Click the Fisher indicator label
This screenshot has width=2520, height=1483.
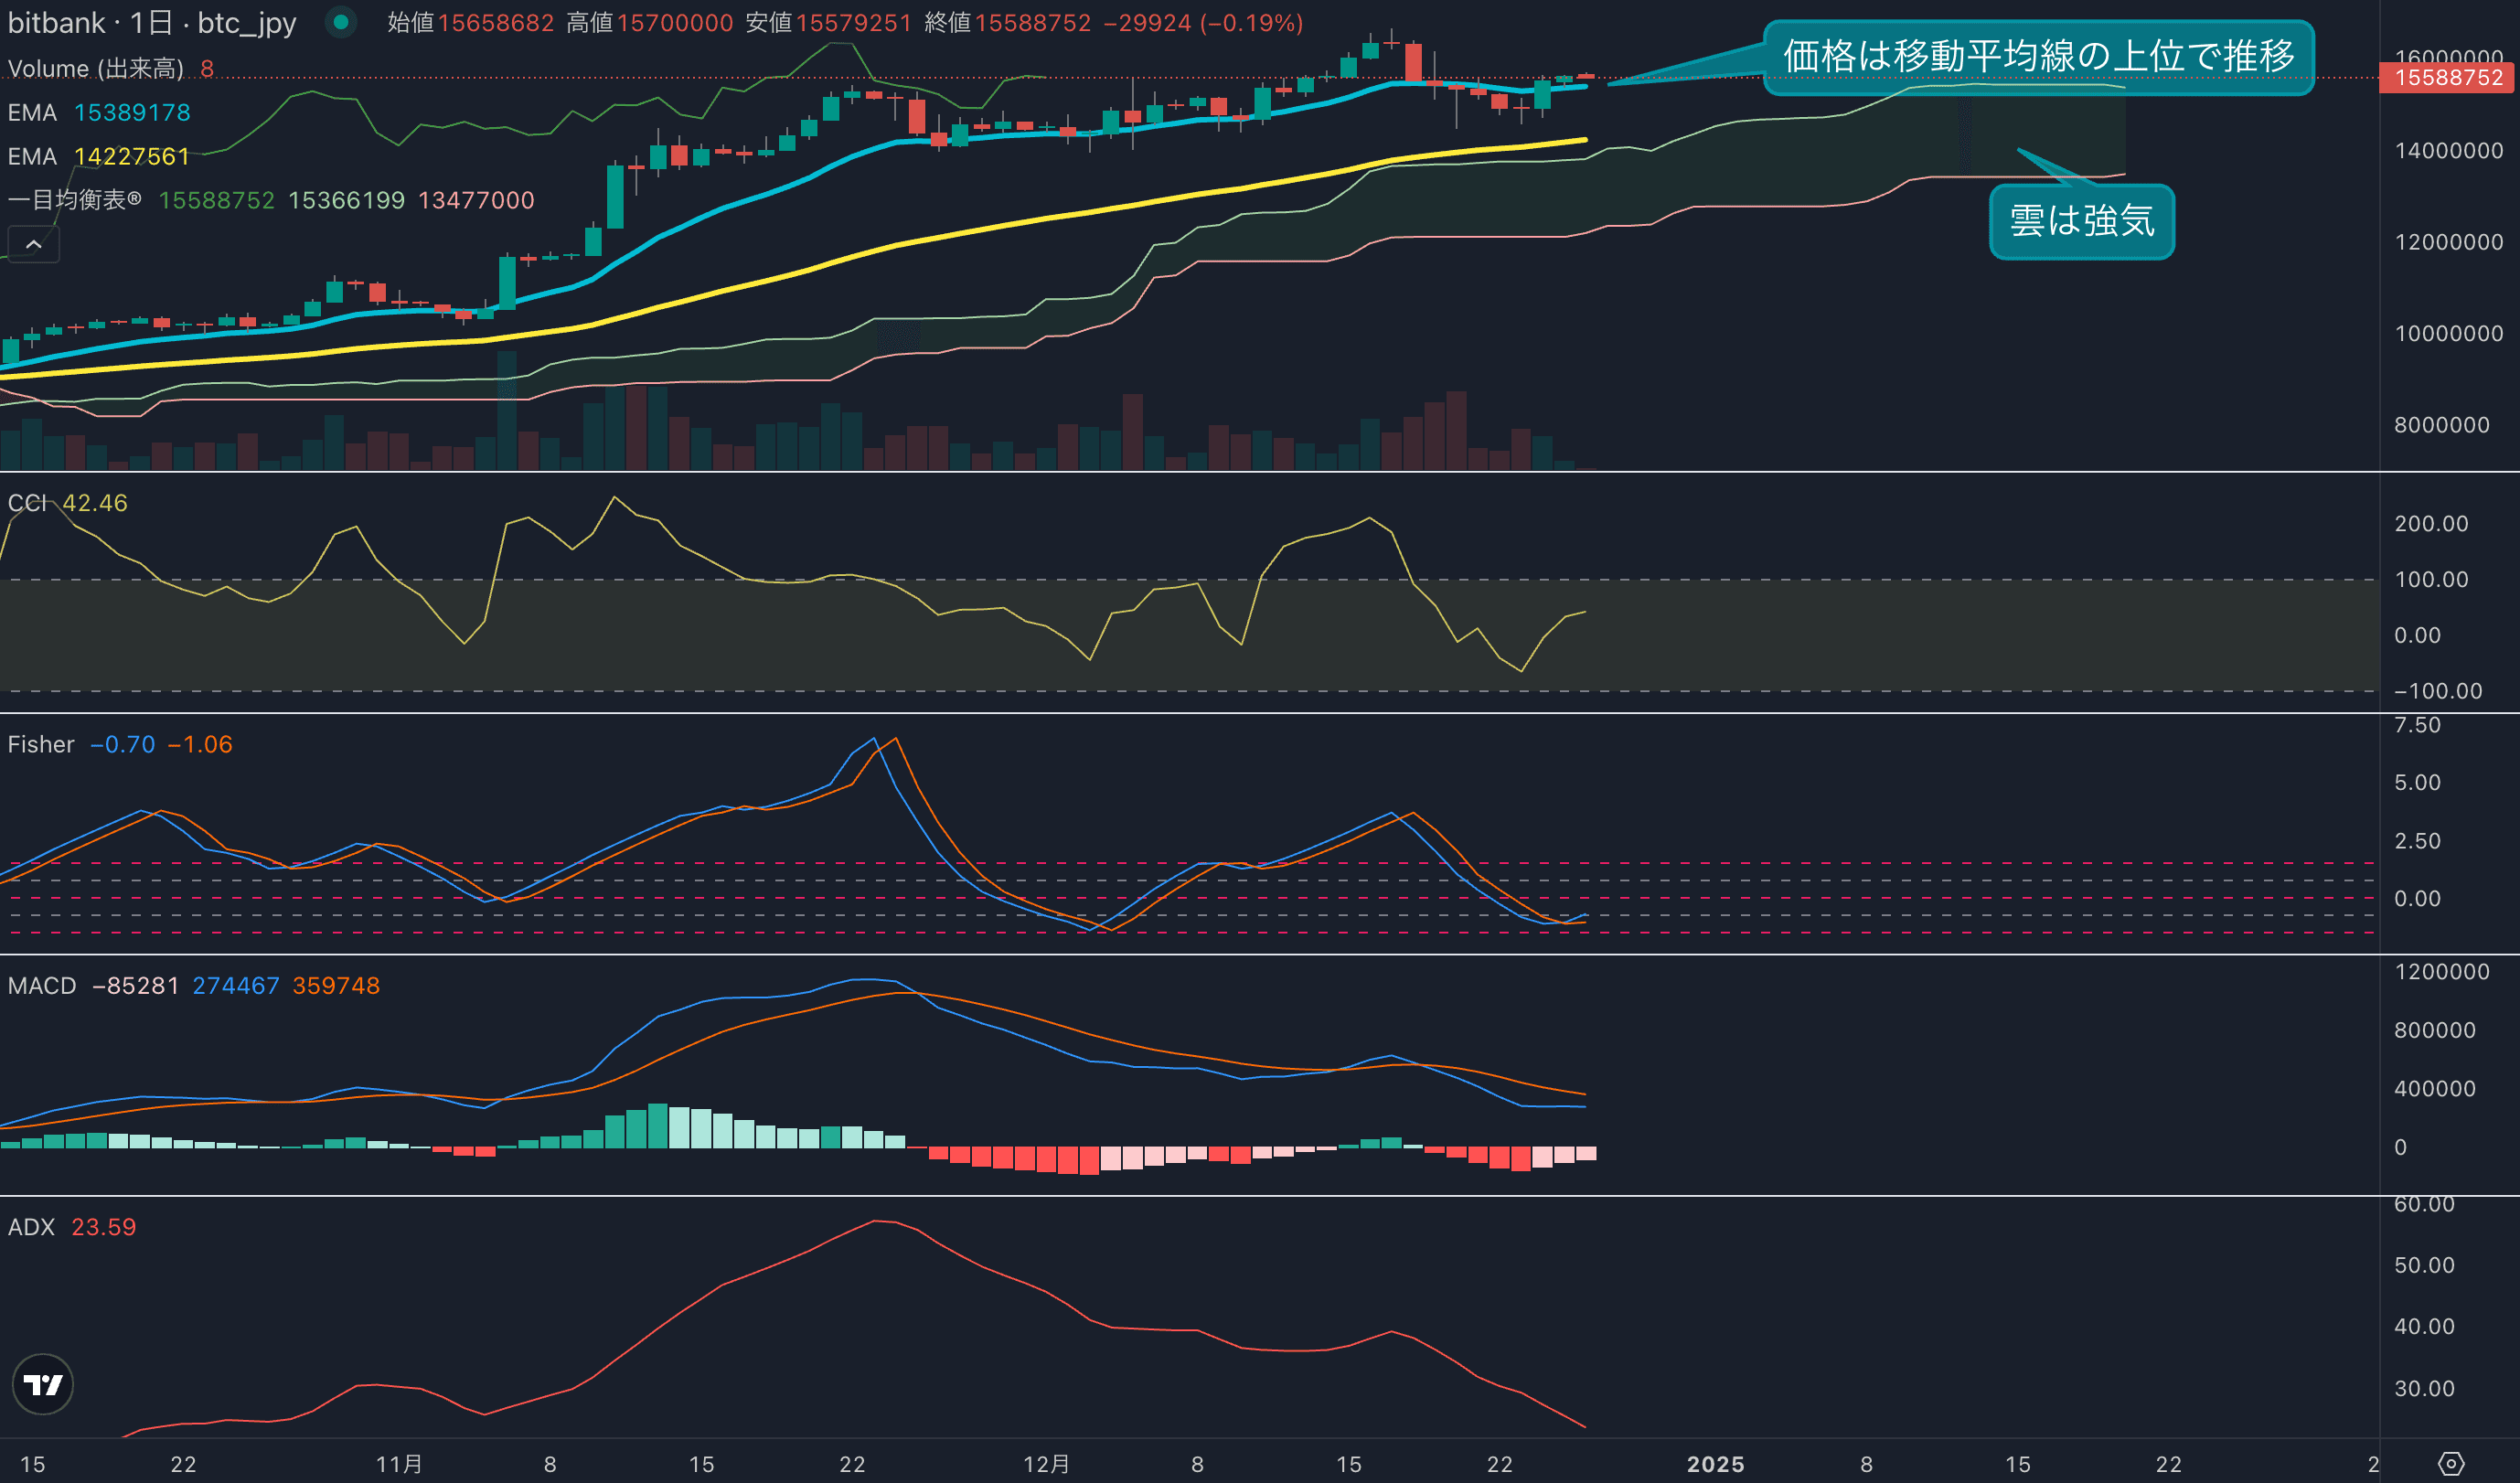41,744
